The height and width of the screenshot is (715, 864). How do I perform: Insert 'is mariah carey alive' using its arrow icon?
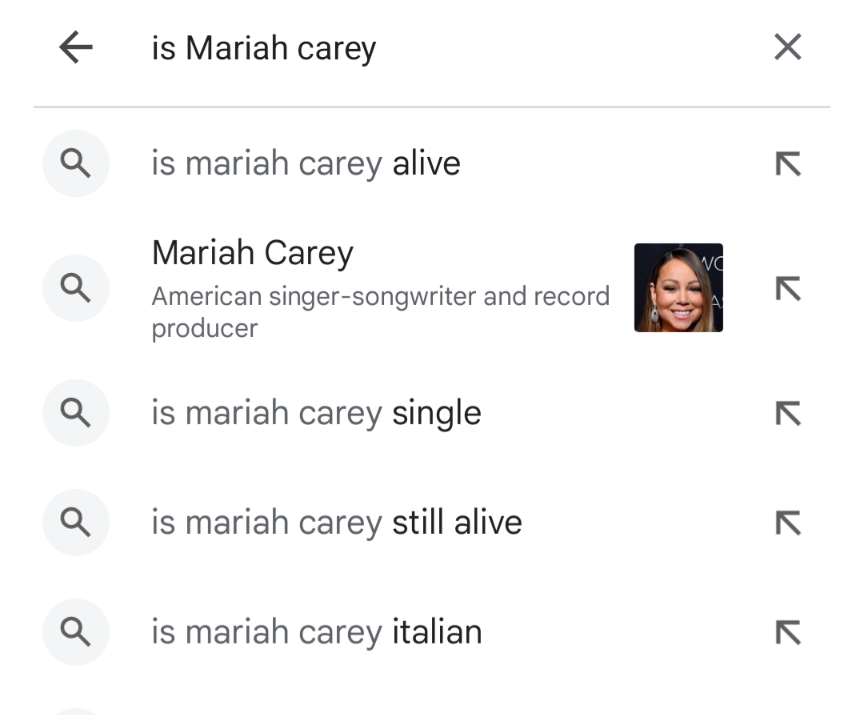click(x=788, y=163)
